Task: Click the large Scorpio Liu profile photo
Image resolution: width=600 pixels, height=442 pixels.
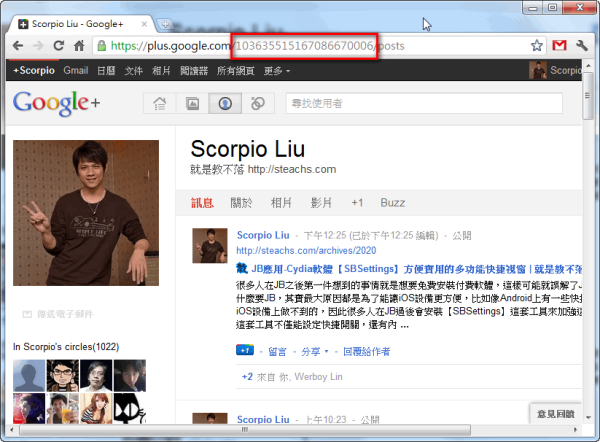Action: point(86,213)
